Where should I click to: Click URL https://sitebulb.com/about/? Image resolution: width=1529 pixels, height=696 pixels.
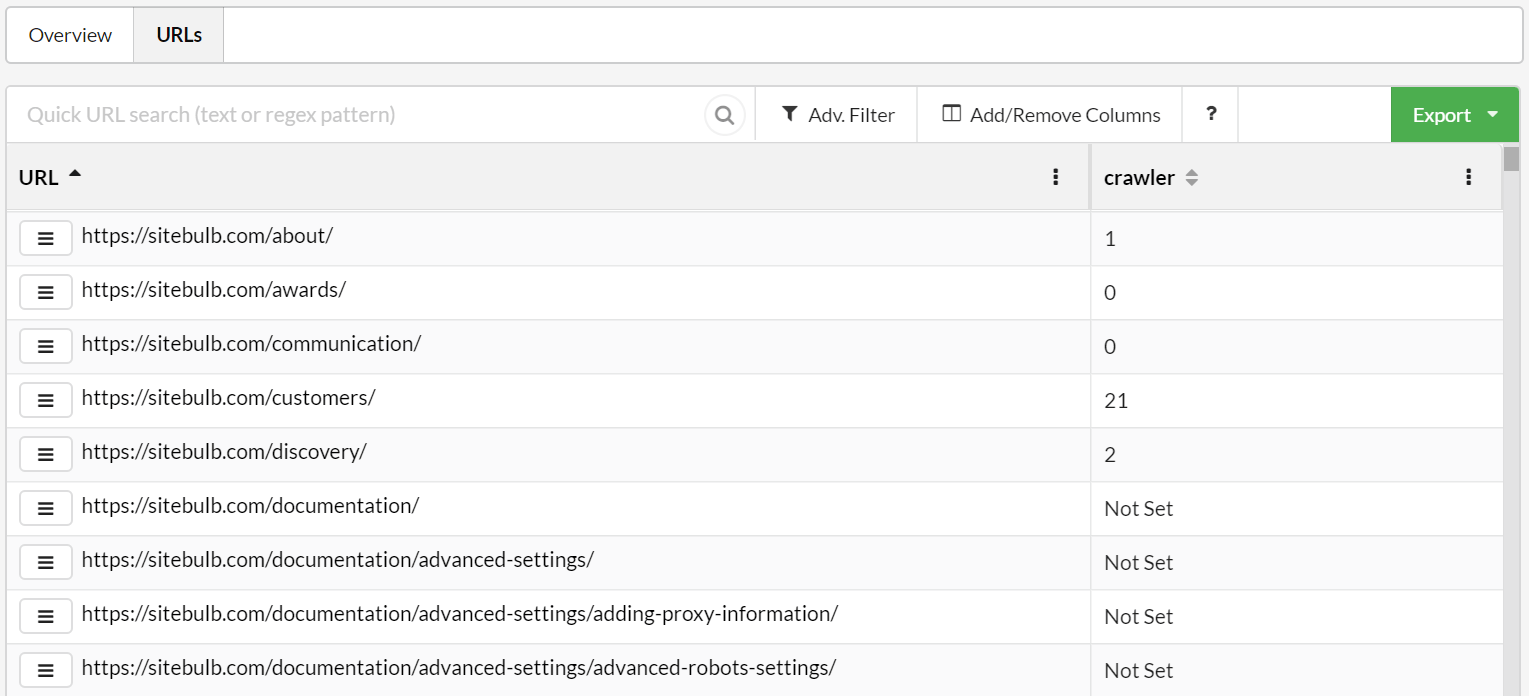[207, 236]
